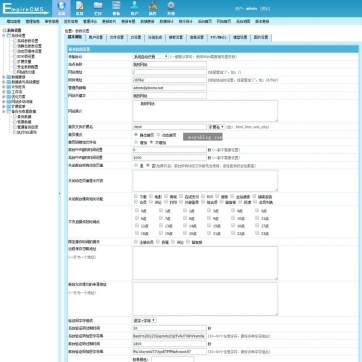Switch to the FTP/EMAIL tab

coord(218,38)
